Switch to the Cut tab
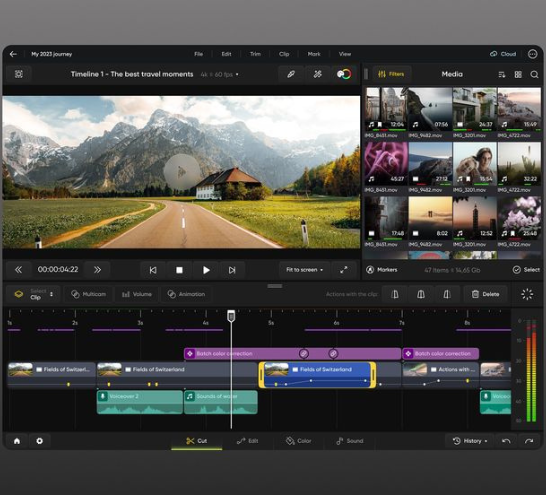This screenshot has width=546, height=495. coord(197,441)
